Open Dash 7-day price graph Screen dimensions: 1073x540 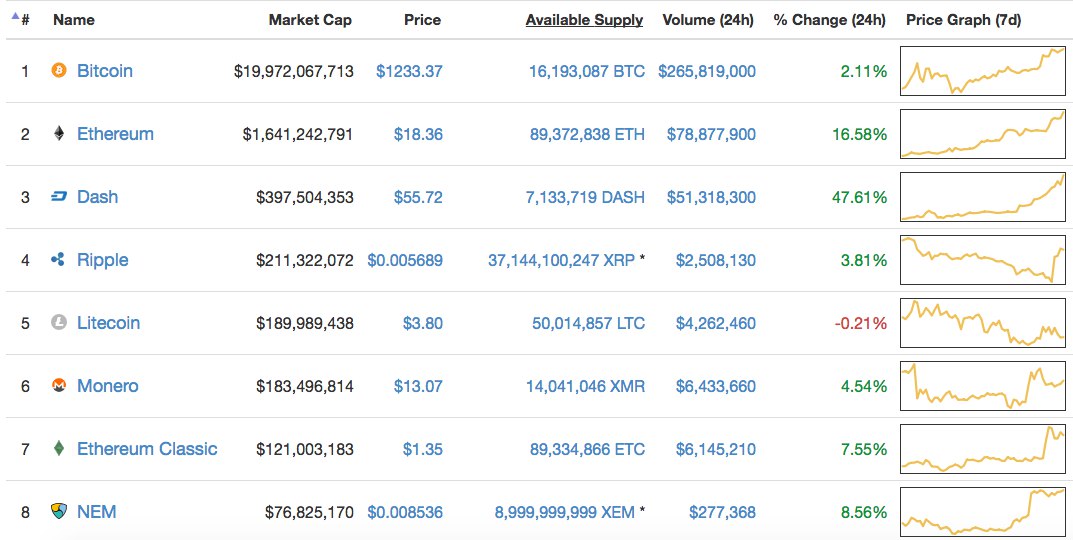(983, 196)
